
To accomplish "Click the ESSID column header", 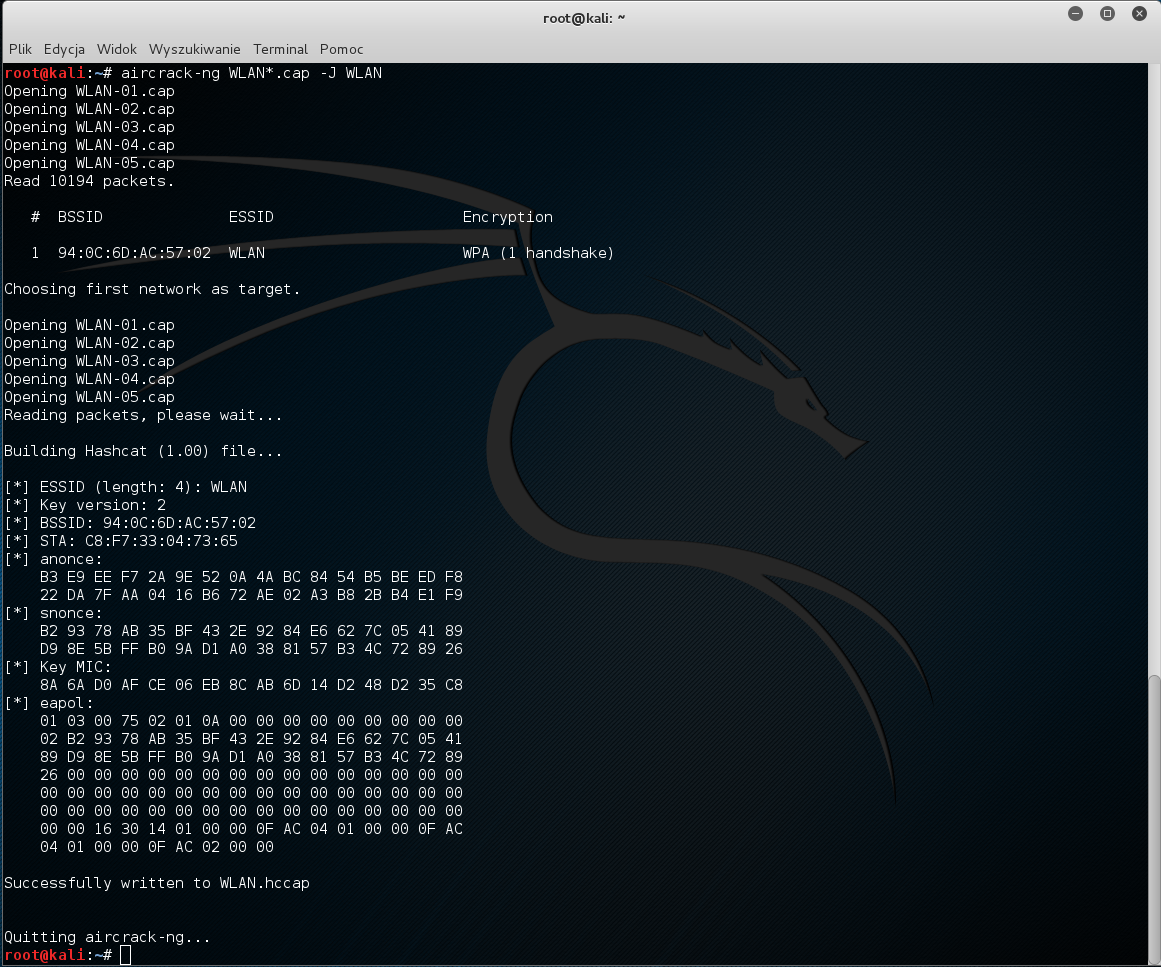I will click(251, 217).
